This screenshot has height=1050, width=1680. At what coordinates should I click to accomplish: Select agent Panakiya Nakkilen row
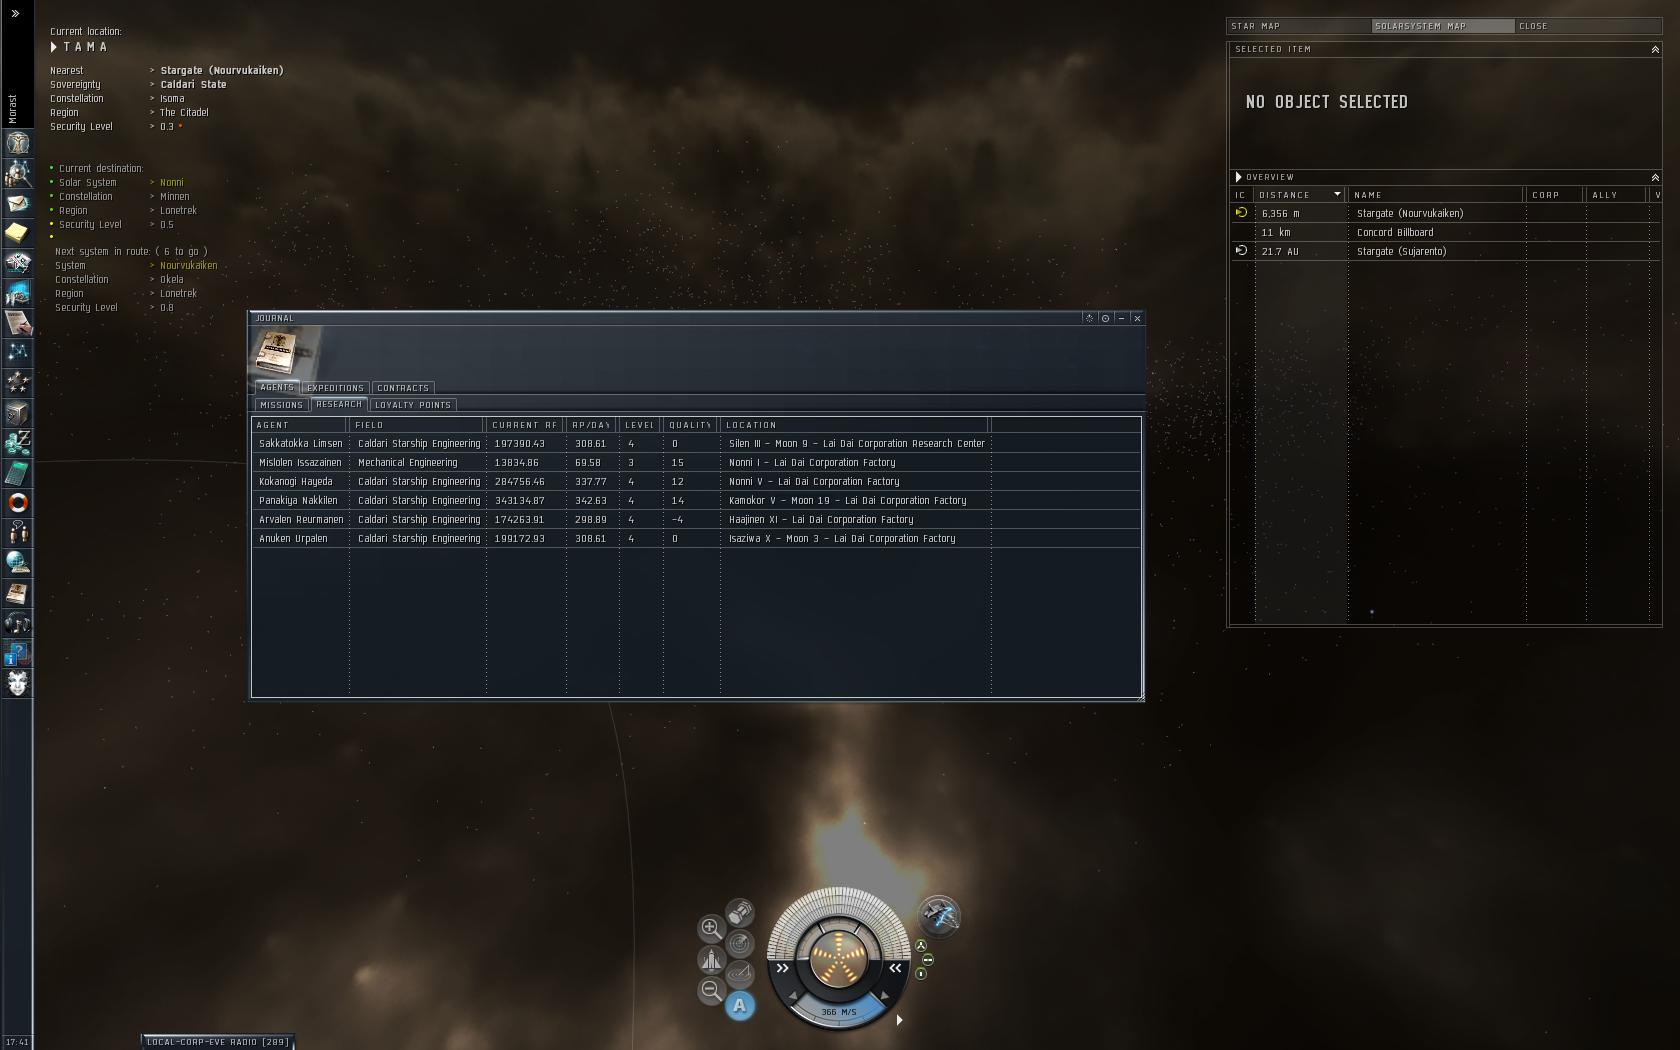(696, 500)
